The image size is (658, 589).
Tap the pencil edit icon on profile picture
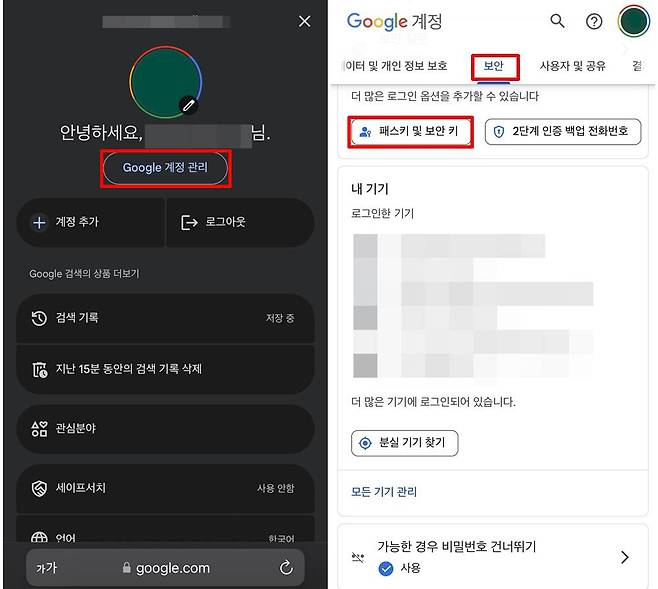(188, 105)
